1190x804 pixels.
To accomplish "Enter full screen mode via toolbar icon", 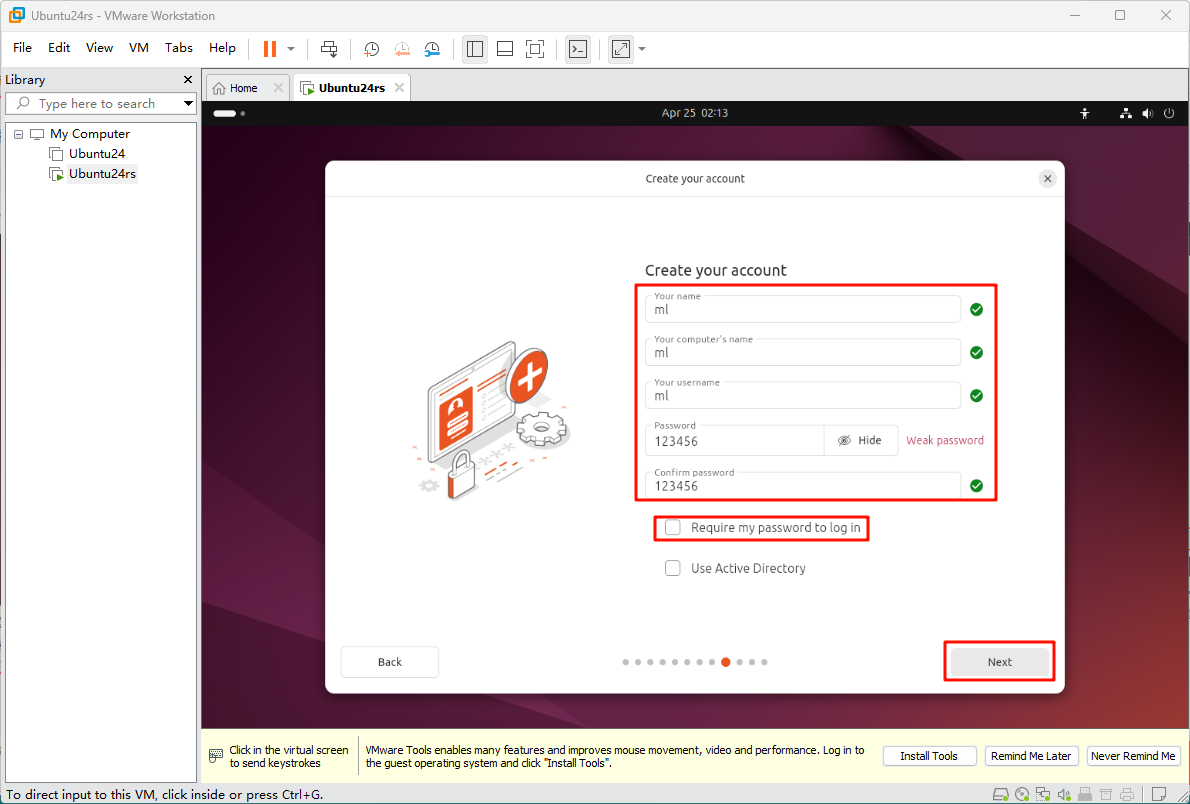I will click(x=535, y=49).
